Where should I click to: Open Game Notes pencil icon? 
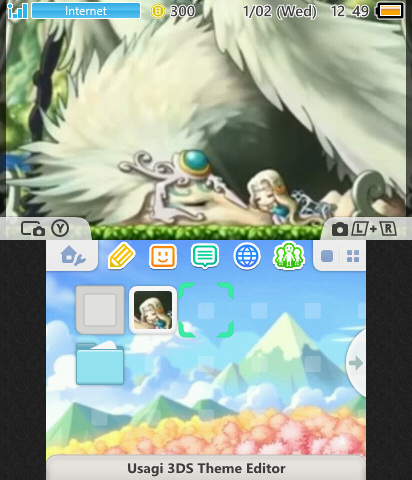tap(122, 256)
